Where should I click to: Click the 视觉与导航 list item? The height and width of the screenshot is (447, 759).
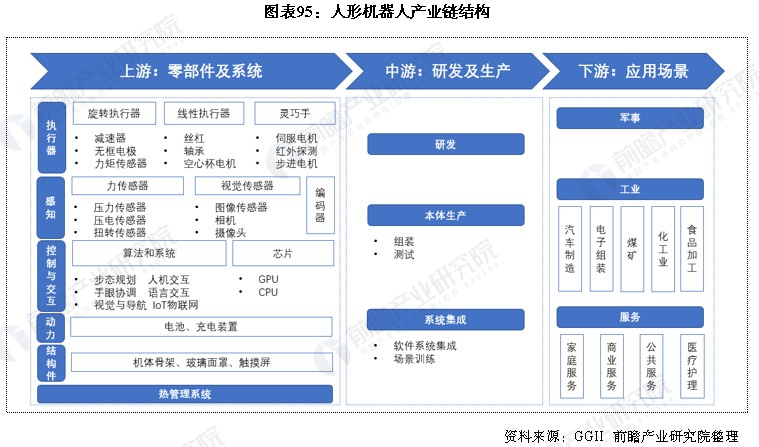120,305
